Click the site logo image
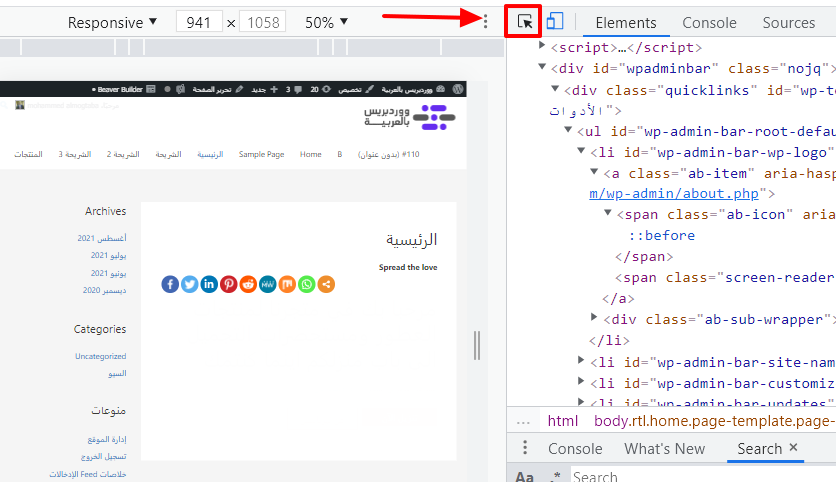This screenshot has width=836, height=482. click(409, 117)
